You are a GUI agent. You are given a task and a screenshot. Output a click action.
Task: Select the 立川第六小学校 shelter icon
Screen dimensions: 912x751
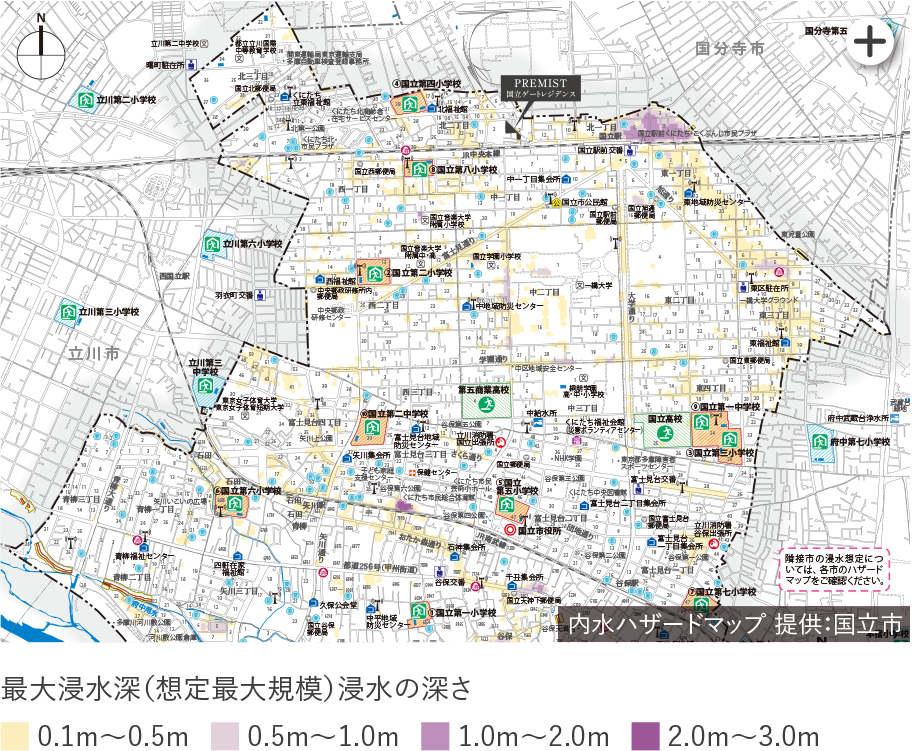pyautogui.click(x=212, y=243)
